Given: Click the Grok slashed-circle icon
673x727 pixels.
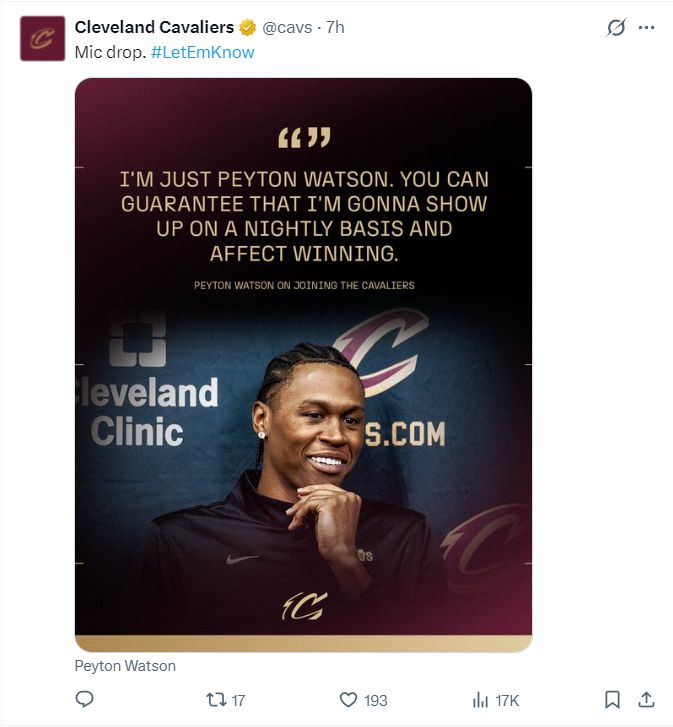Looking at the screenshot, I should pos(616,27).
